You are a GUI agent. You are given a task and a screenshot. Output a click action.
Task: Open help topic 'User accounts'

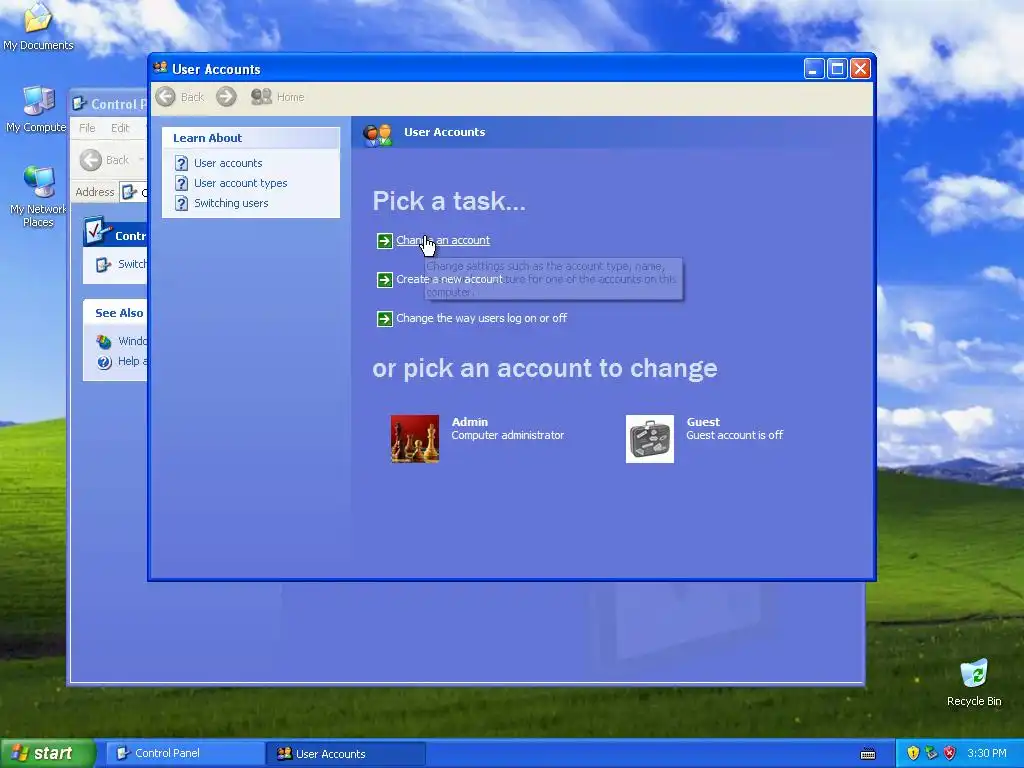pyautogui.click(x=228, y=163)
